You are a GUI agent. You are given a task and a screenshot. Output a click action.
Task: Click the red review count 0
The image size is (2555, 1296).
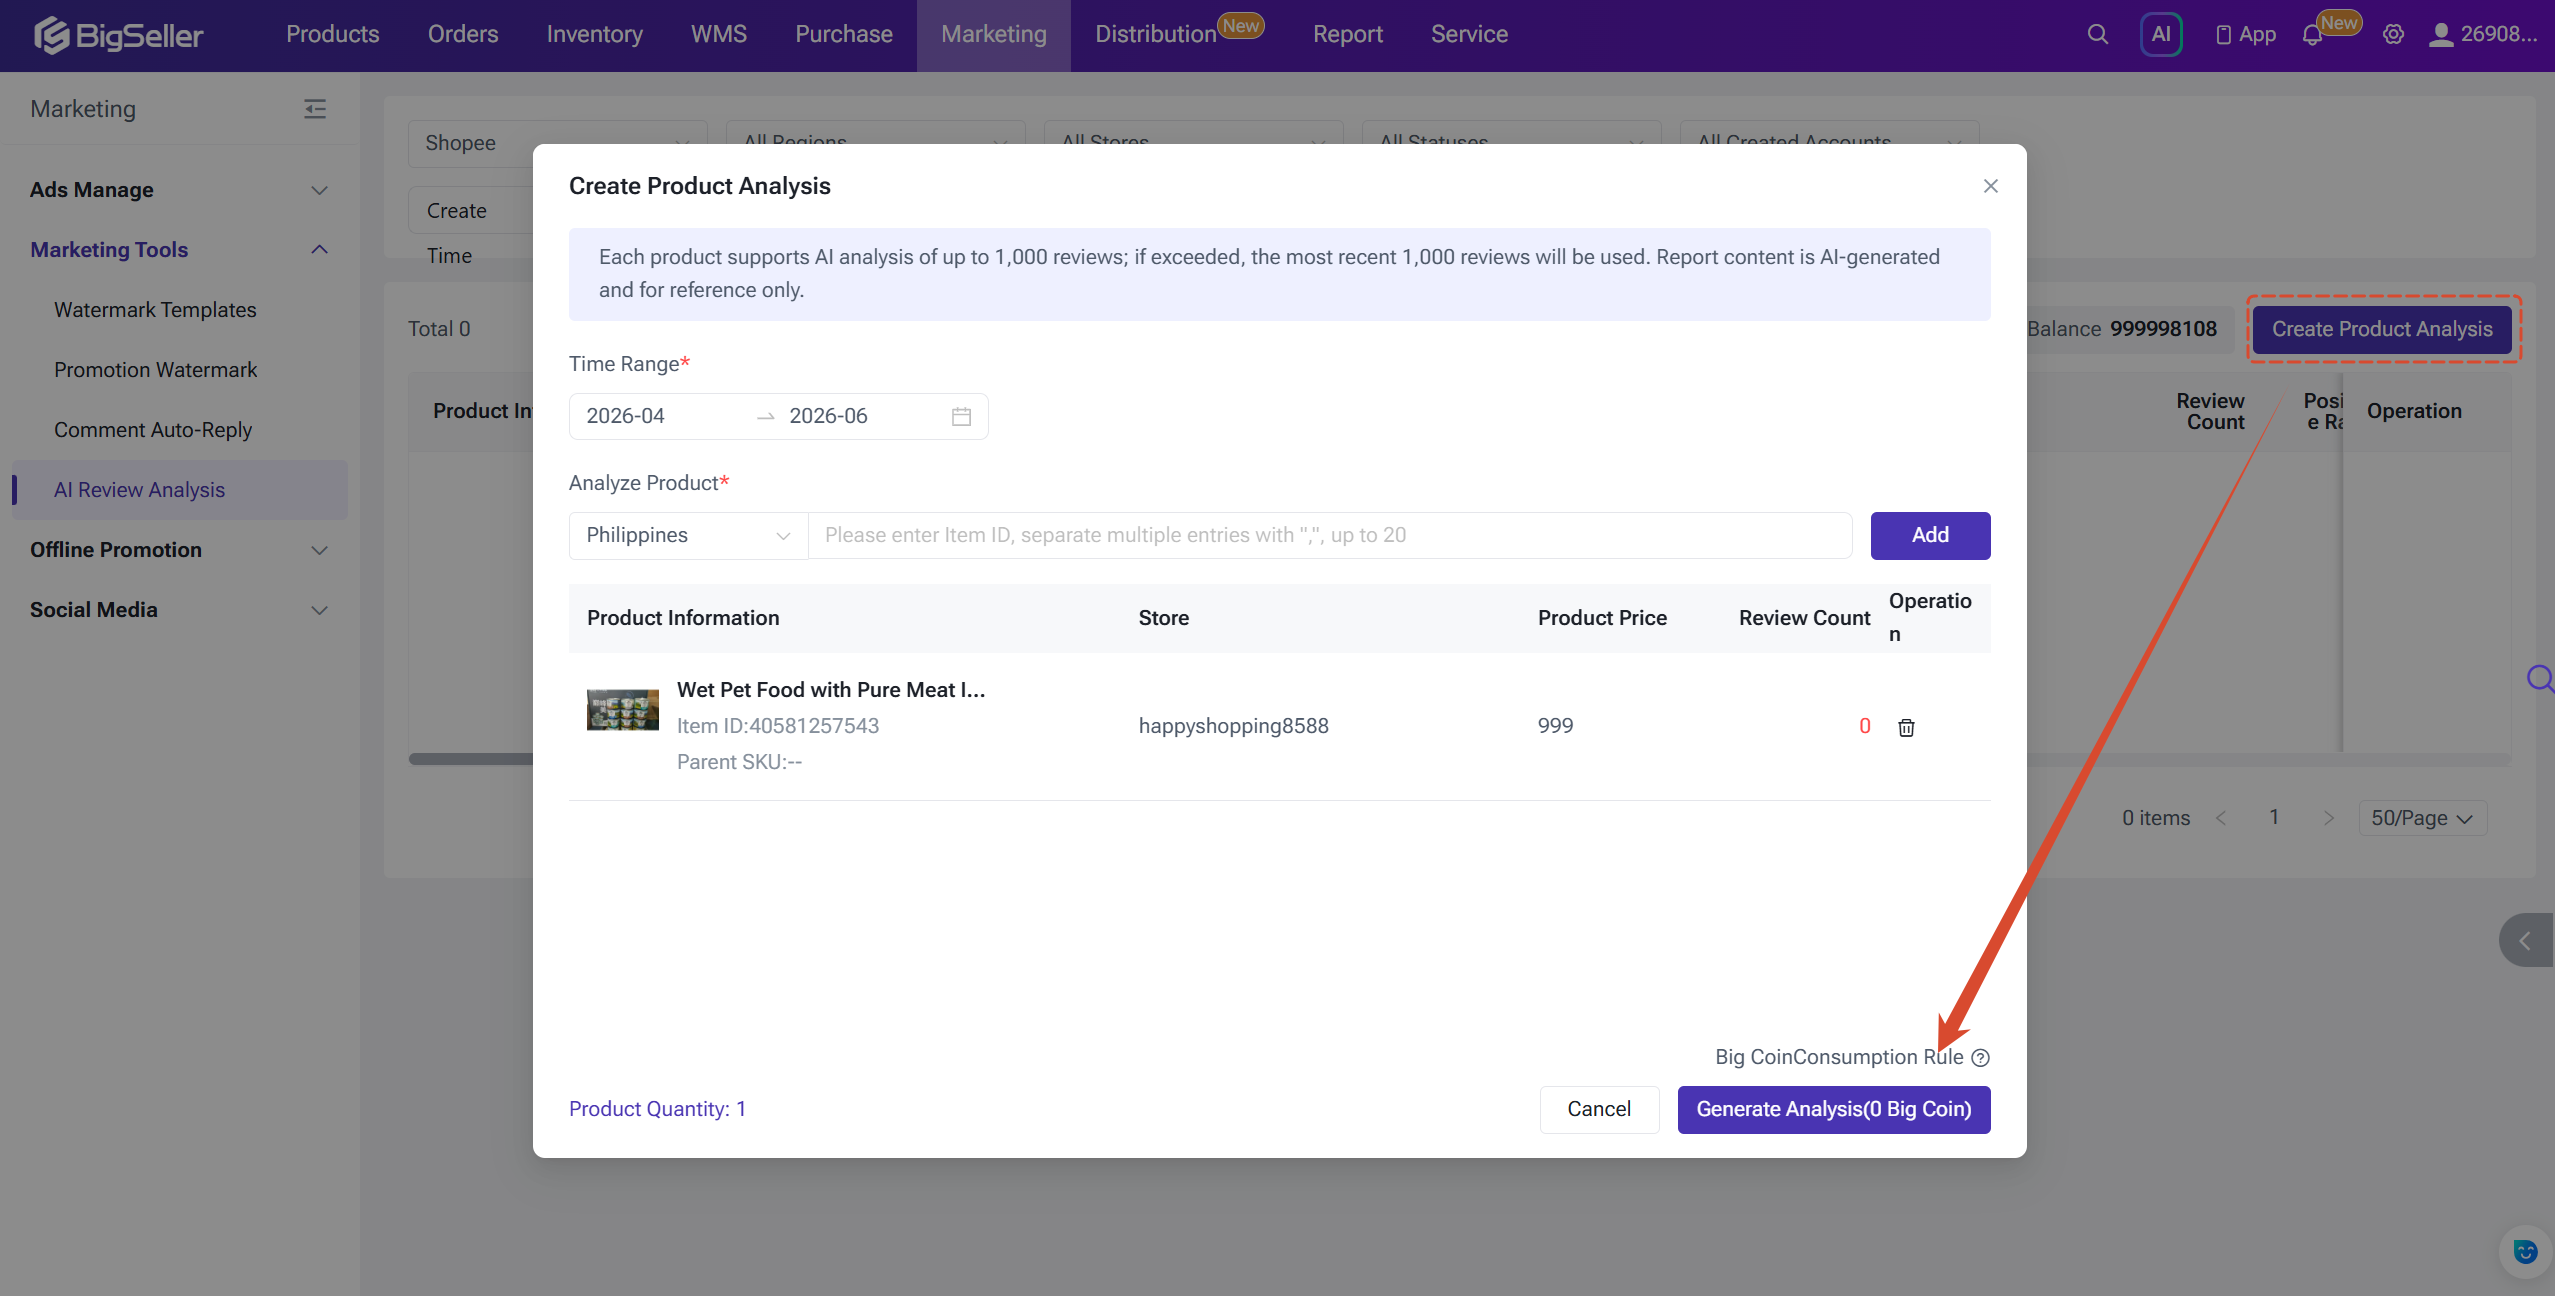(1864, 726)
